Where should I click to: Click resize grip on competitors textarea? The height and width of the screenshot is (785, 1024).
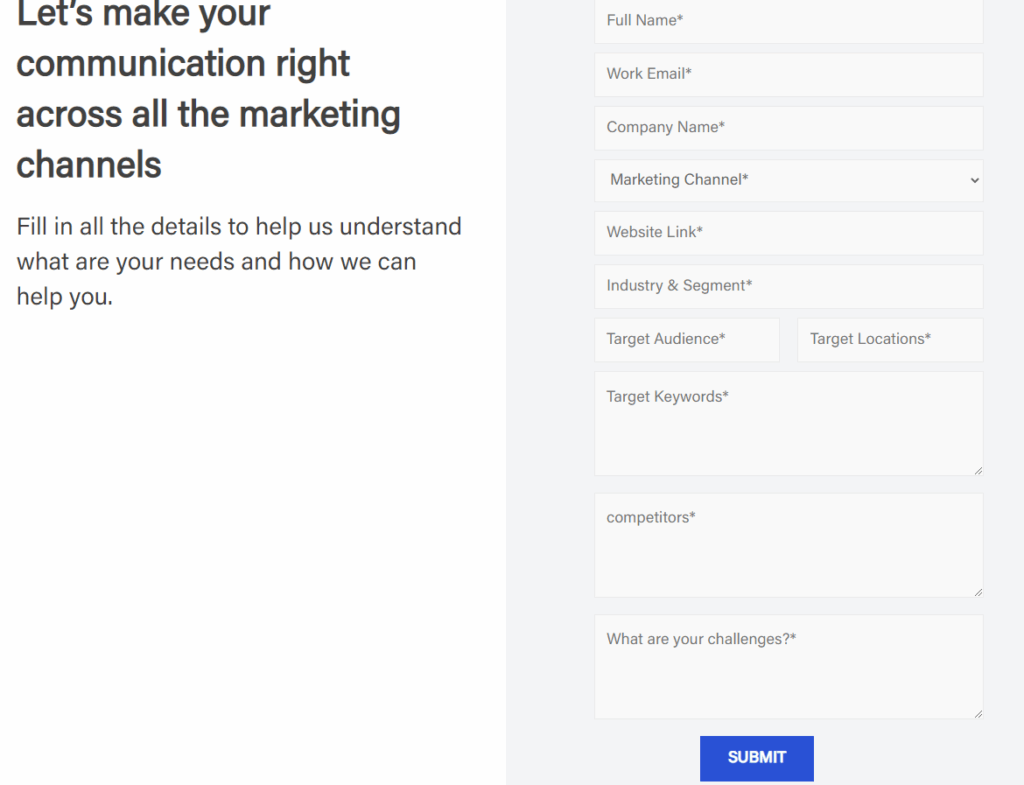click(978, 592)
